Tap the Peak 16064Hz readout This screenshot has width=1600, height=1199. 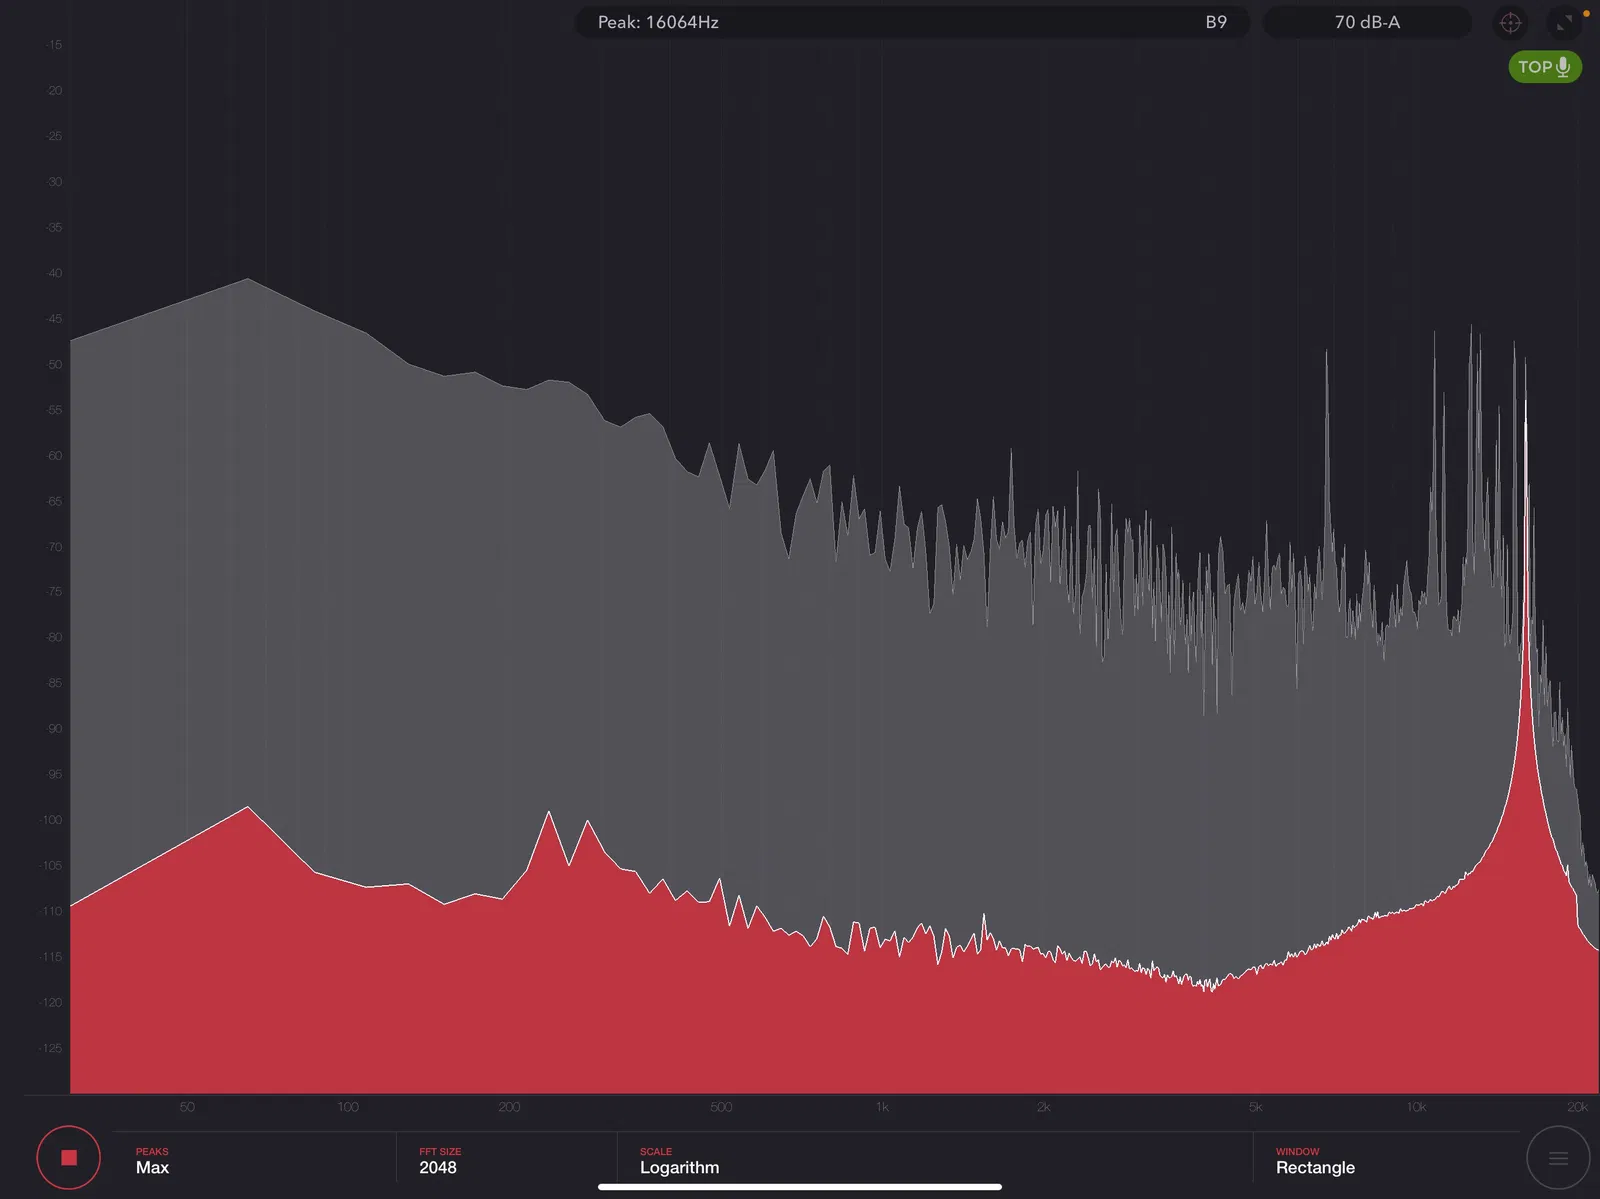click(x=658, y=22)
